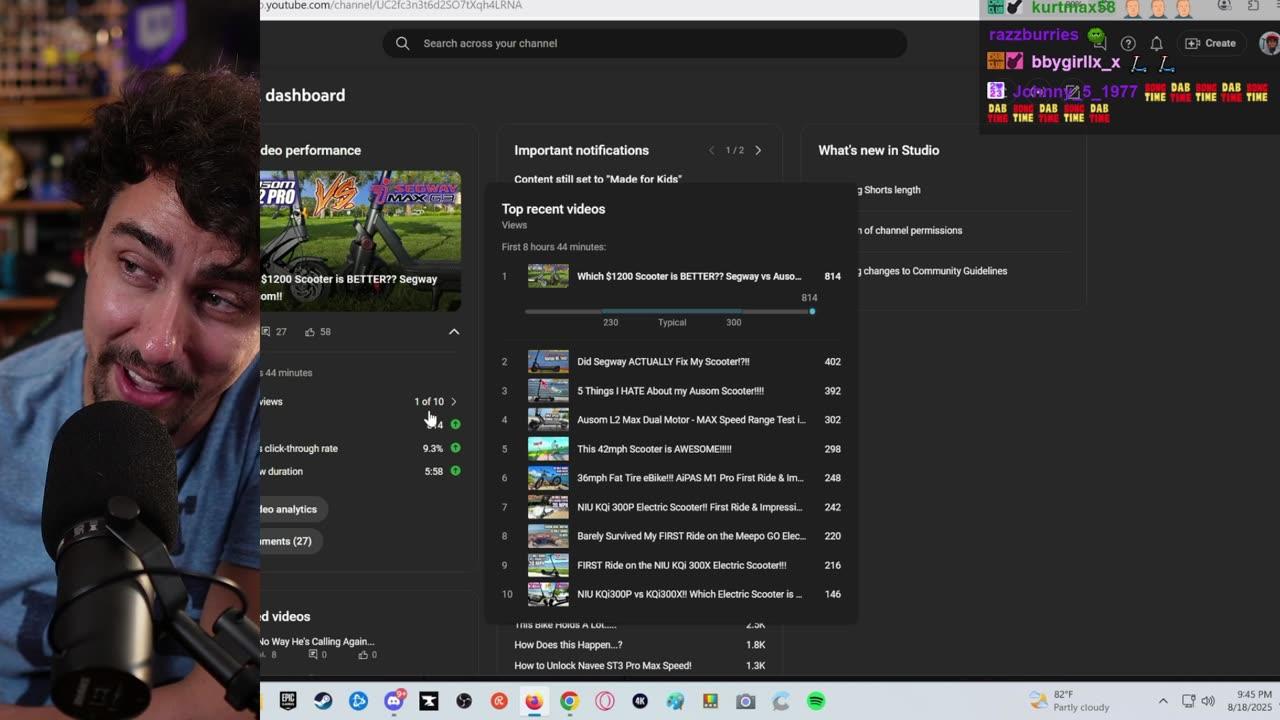This screenshot has width=1280, height=720.
Task: Open weather widget 82°F Partly cloudy
Action: click(x=1068, y=701)
